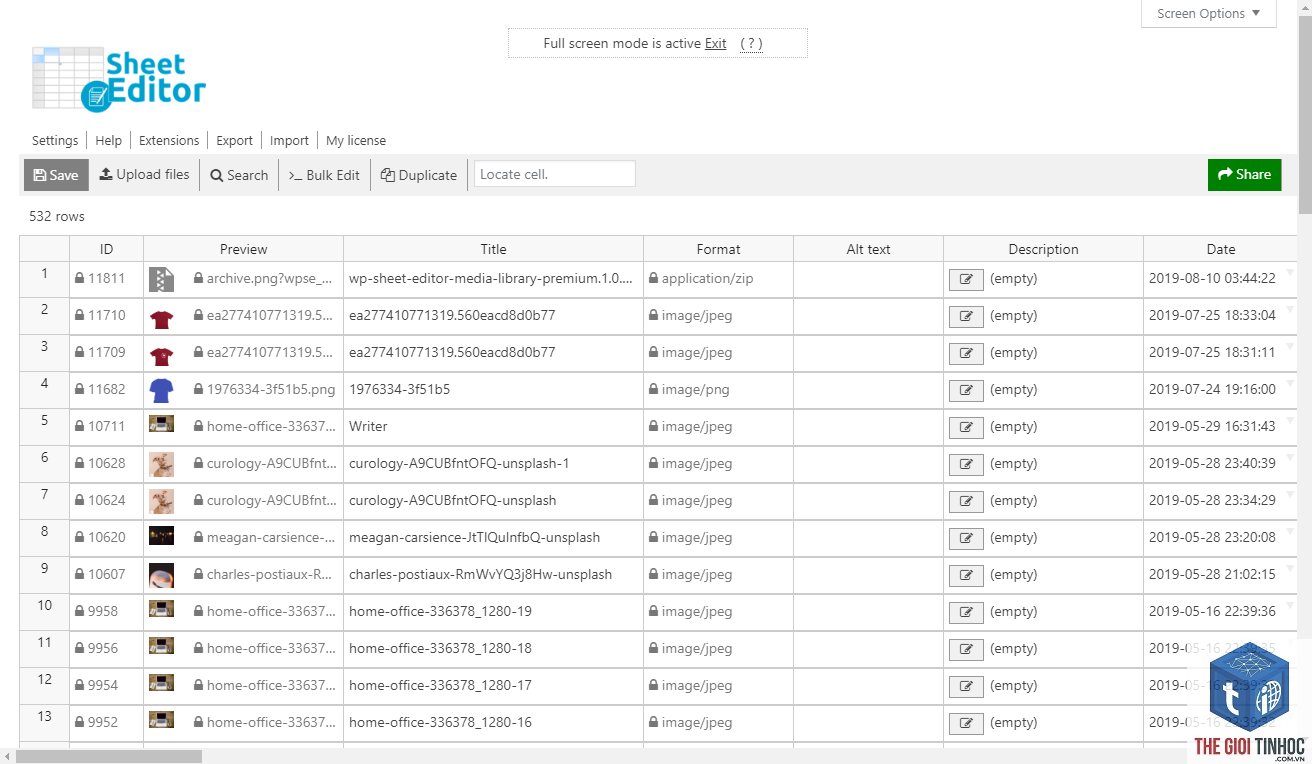Click the ( ? ) help link
The height and width of the screenshot is (764, 1312).
pyautogui.click(x=751, y=43)
